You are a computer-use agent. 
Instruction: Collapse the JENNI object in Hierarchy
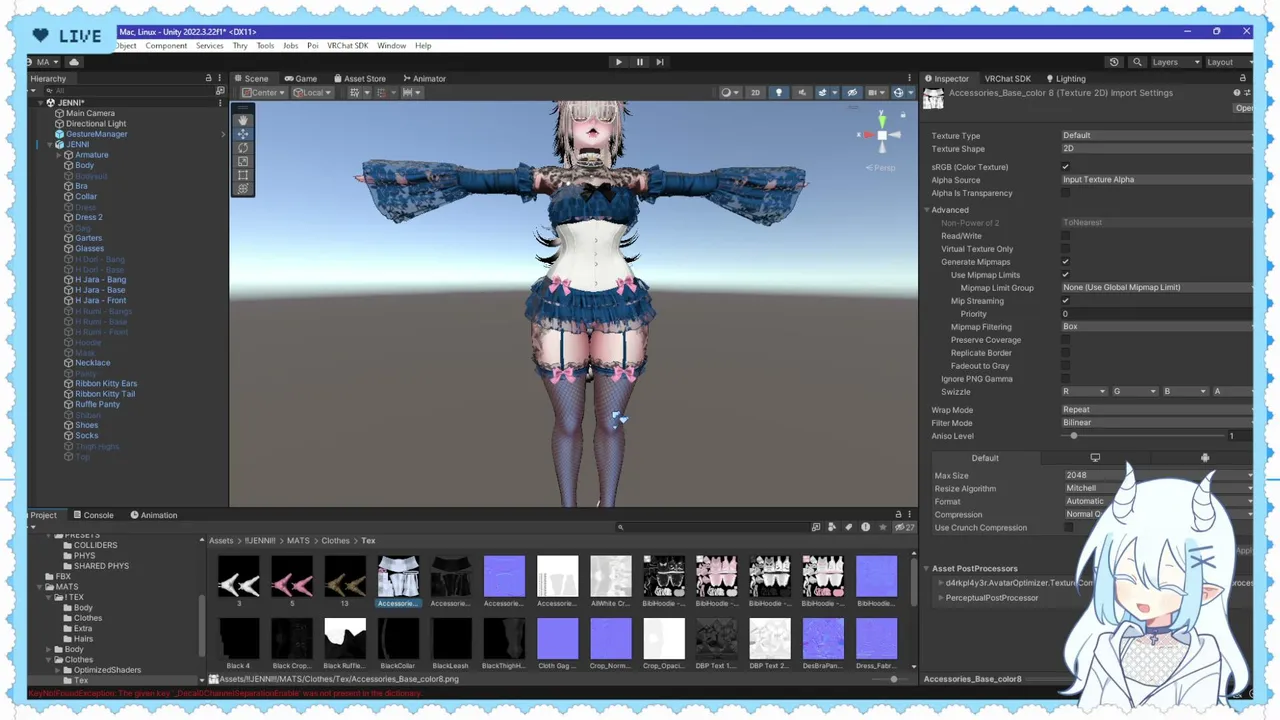pos(50,145)
